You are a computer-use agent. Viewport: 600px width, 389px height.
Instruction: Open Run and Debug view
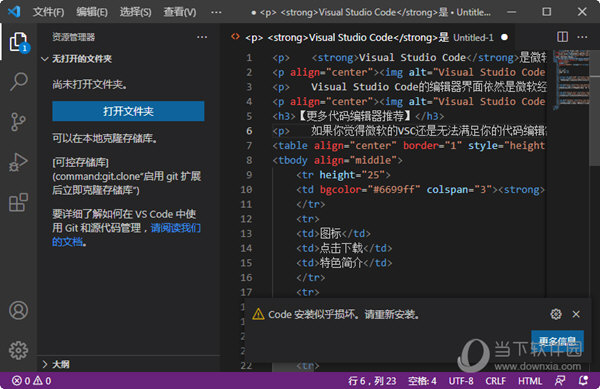[18, 162]
